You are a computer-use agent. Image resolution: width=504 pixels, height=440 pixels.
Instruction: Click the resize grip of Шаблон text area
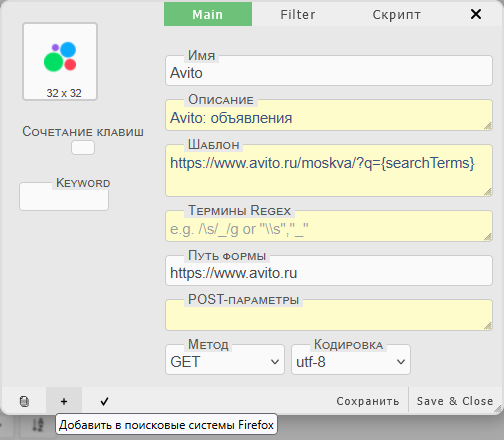(x=488, y=192)
